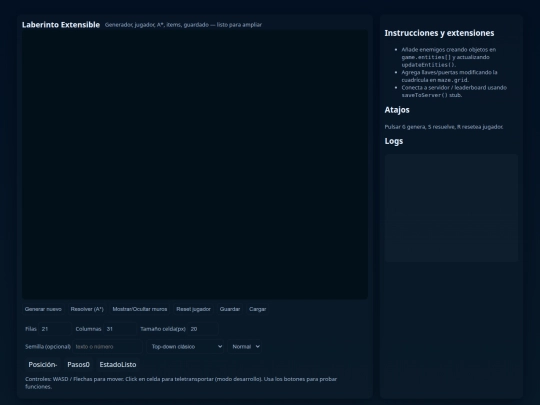Open the Normal difficulty dropdown
The image size is (540, 405).
[245, 346]
